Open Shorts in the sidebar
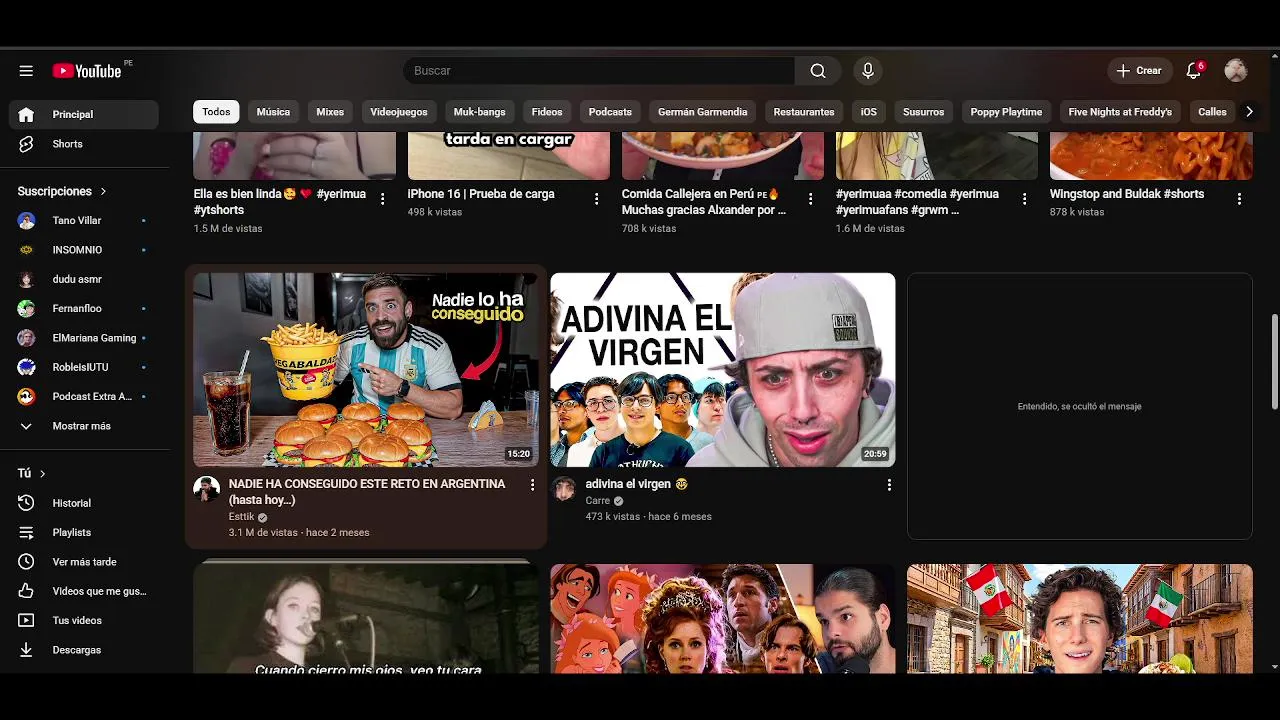This screenshot has height=720, width=1280. (x=84, y=144)
